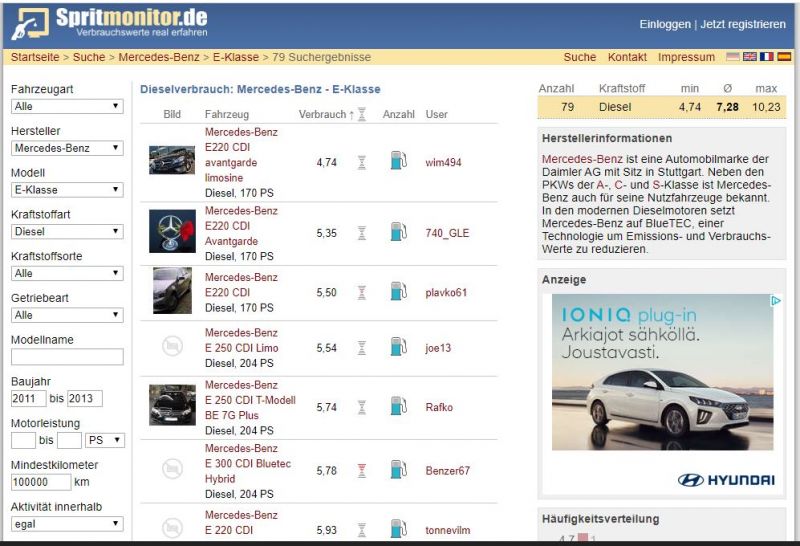Click Motorleistung maximum input field

(x=69, y=440)
